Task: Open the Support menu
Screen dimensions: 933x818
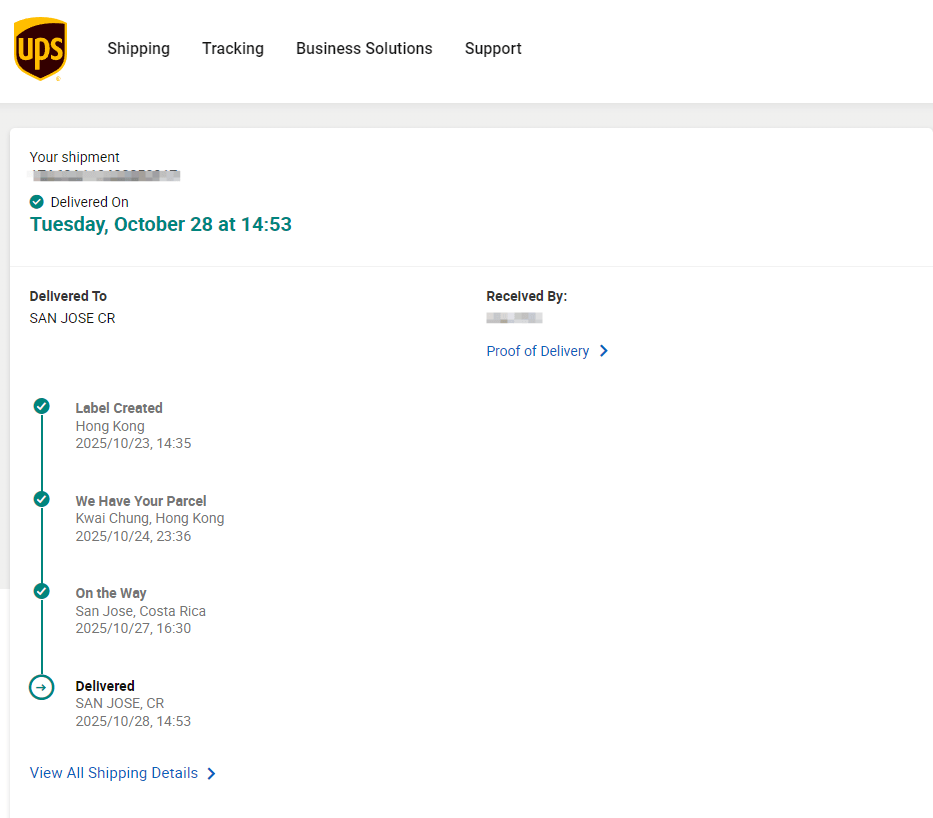Action: click(x=493, y=49)
